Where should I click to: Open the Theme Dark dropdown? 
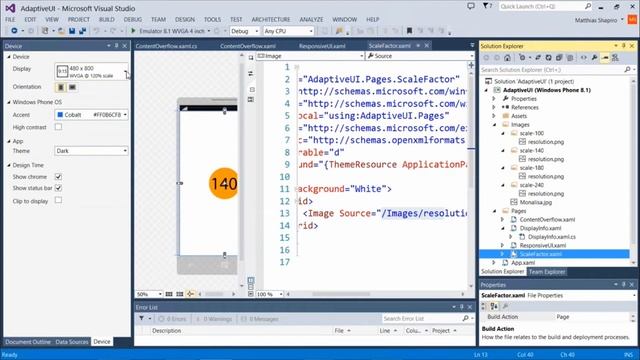(91, 151)
